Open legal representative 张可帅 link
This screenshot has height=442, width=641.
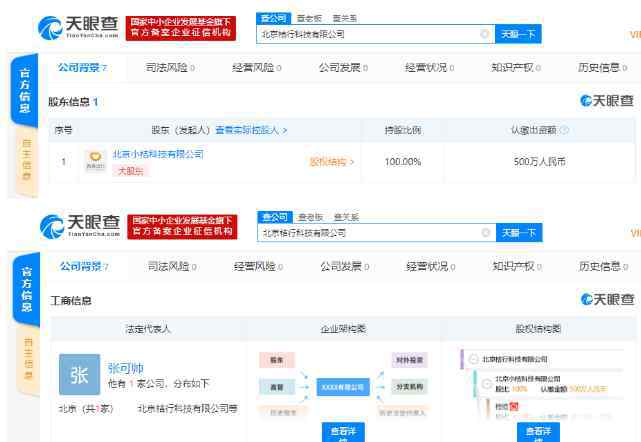coord(126,368)
